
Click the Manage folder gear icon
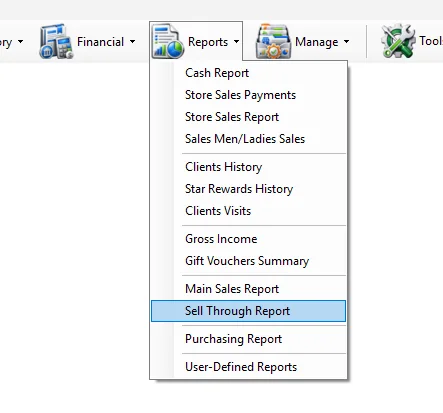click(273, 41)
